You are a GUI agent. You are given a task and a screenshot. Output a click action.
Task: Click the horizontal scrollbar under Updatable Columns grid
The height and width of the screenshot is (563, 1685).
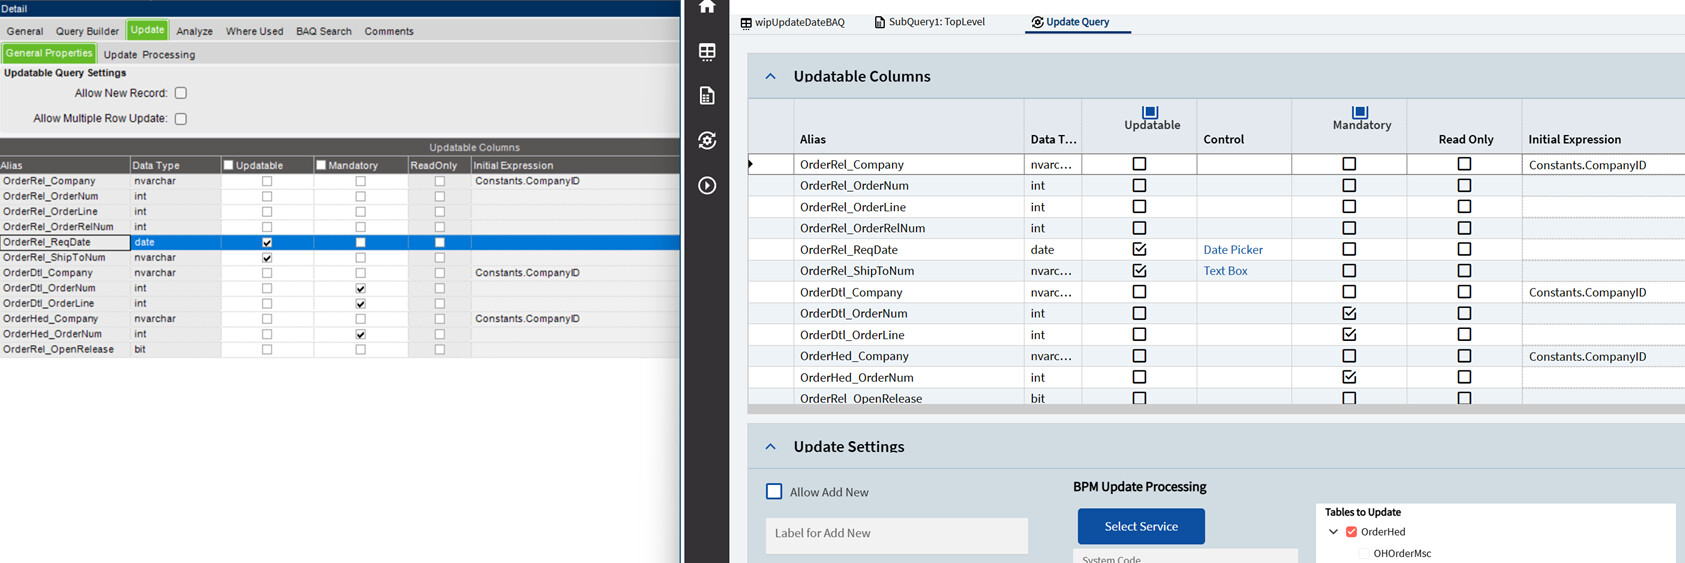click(1215, 408)
